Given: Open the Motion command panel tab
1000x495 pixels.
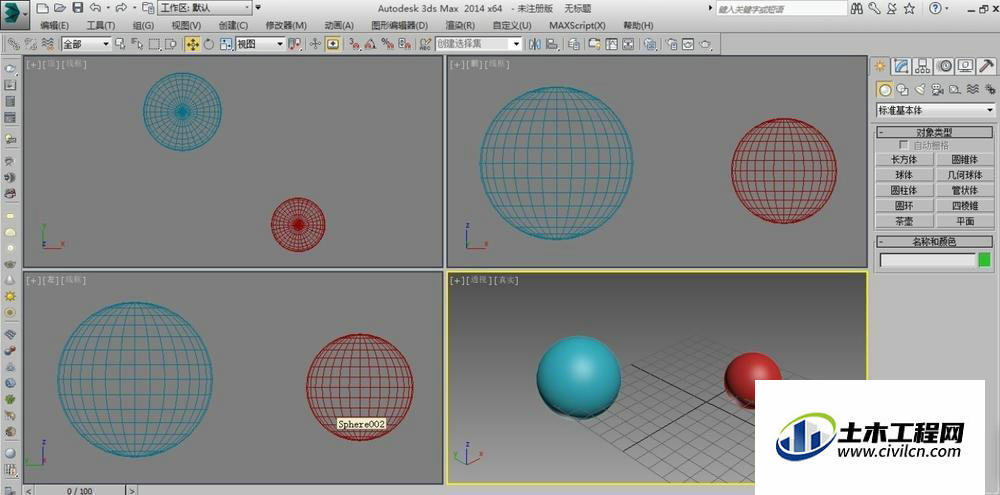Looking at the screenshot, I should click(x=945, y=66).
